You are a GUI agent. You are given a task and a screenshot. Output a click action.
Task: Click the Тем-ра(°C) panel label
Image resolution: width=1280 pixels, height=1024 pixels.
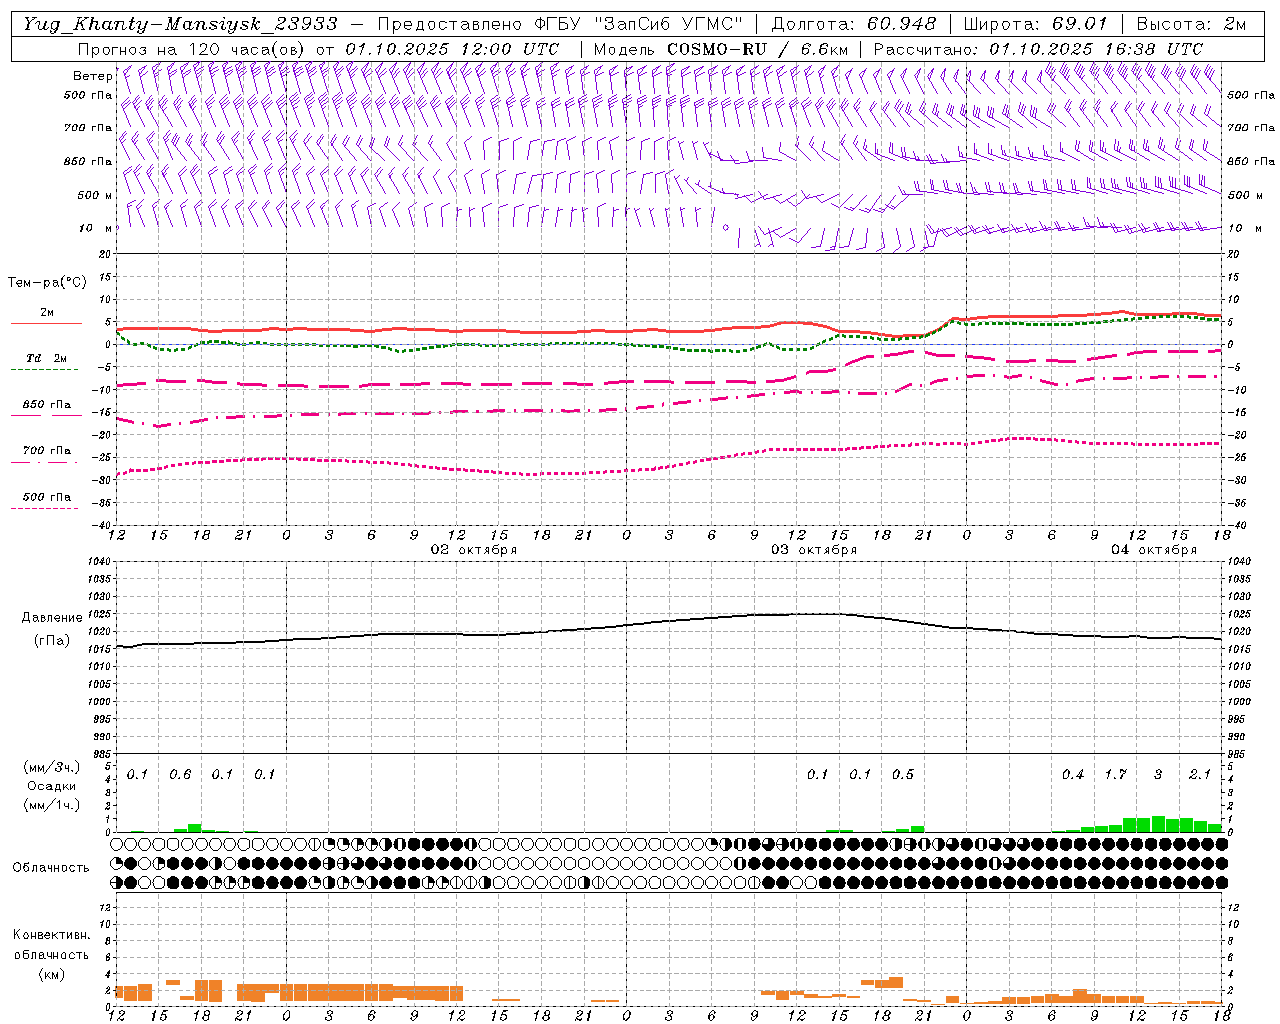[x=47, y=283]
